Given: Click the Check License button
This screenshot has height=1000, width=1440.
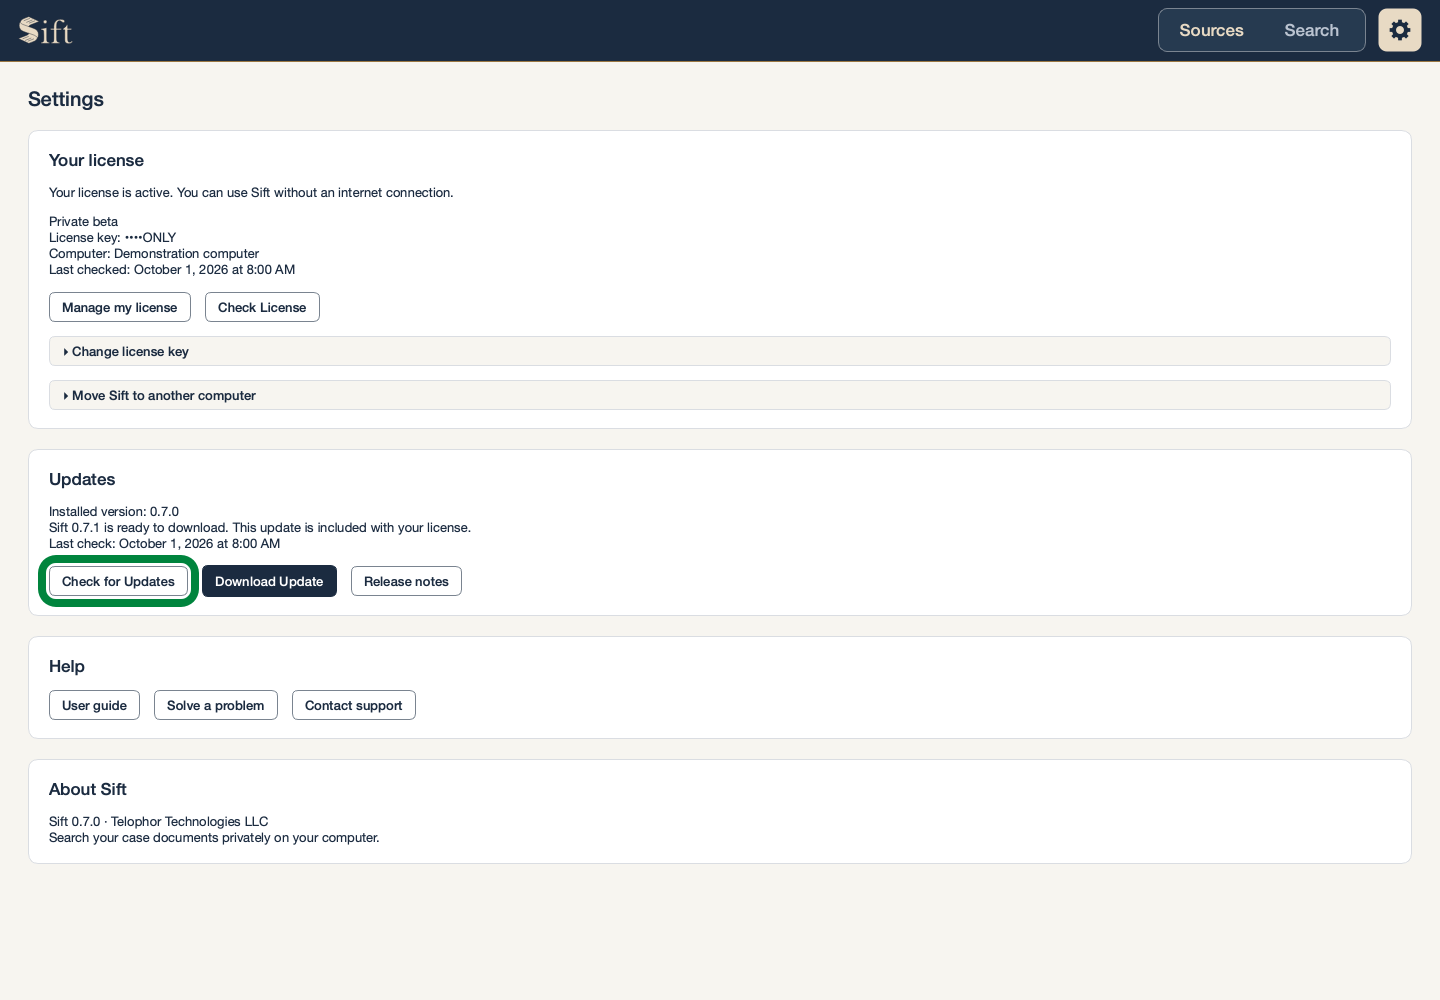Looking at the screenshot, I should pyautogui.click(x=262, y=307).
